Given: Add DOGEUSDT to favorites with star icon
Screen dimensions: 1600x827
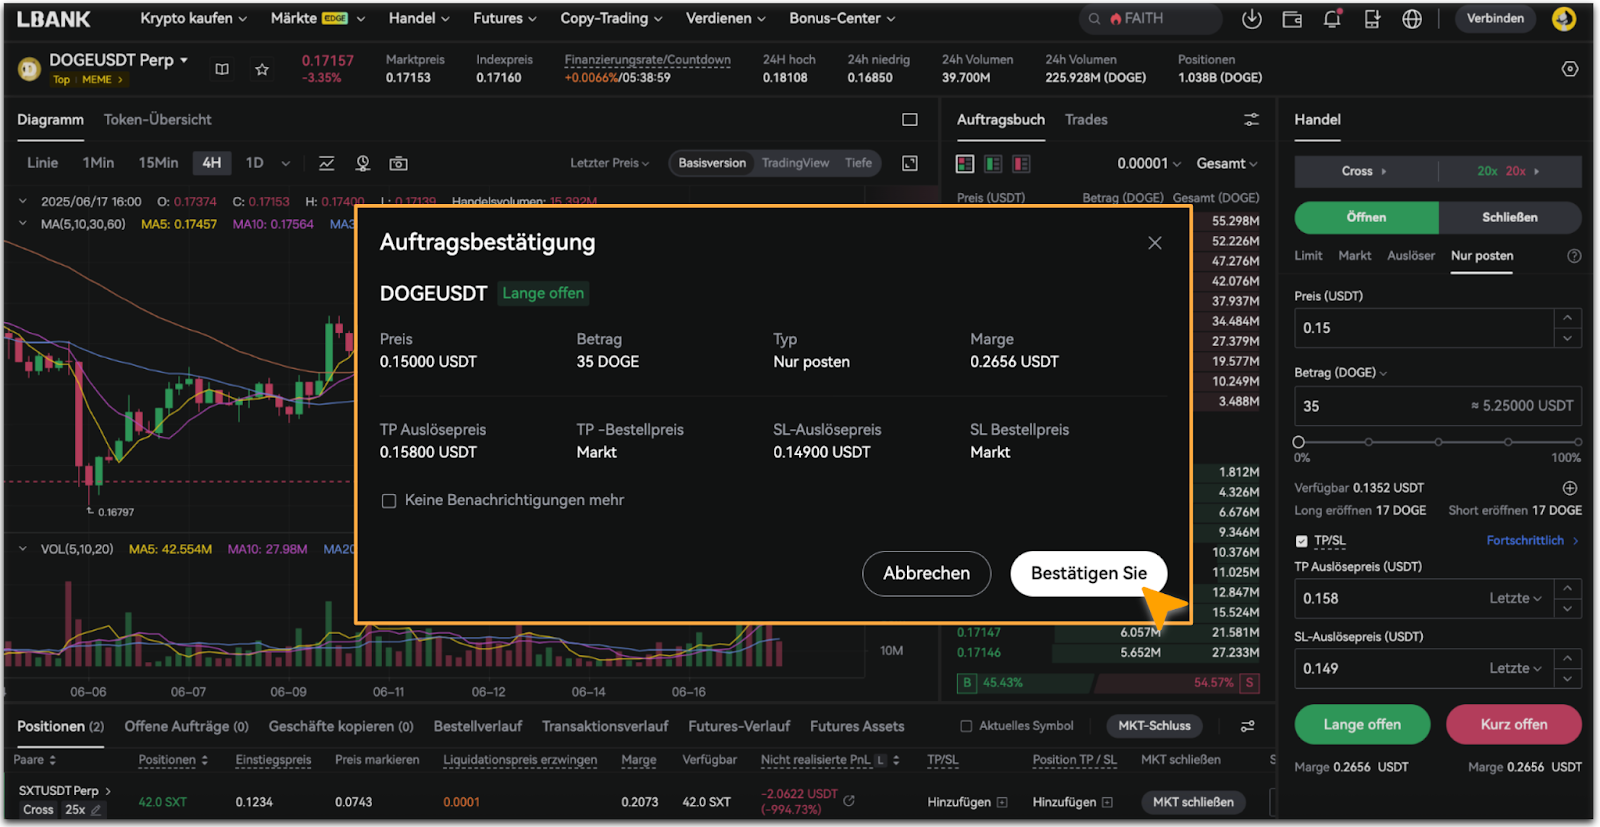Looking at the screenshot, I should pos(262,69).
